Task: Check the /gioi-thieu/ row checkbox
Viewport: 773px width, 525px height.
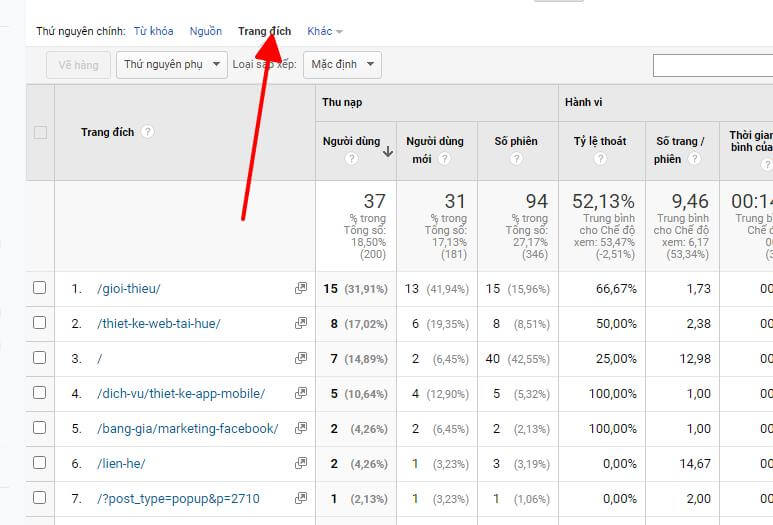Action: click(x=39, y=287)
